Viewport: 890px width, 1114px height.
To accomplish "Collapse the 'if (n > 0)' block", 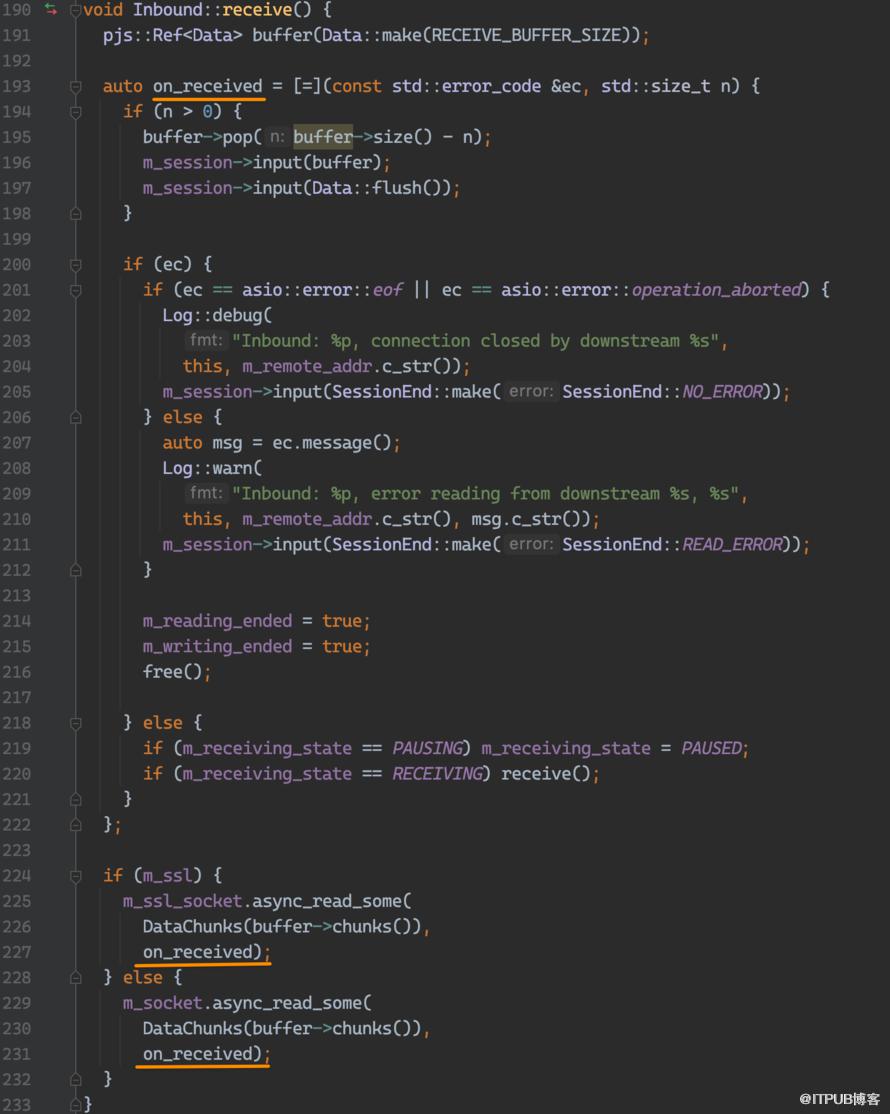I will tap(75, 112).
